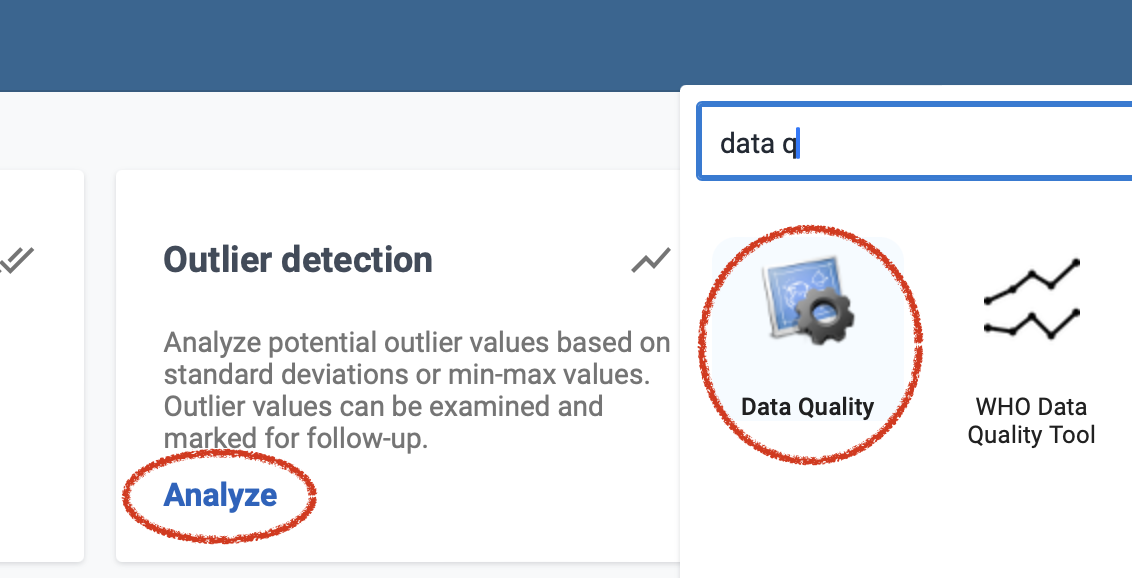Click the trend line icon beside Outlier detection
This screenshot has height=578, width=1132.
coord(650,260)
